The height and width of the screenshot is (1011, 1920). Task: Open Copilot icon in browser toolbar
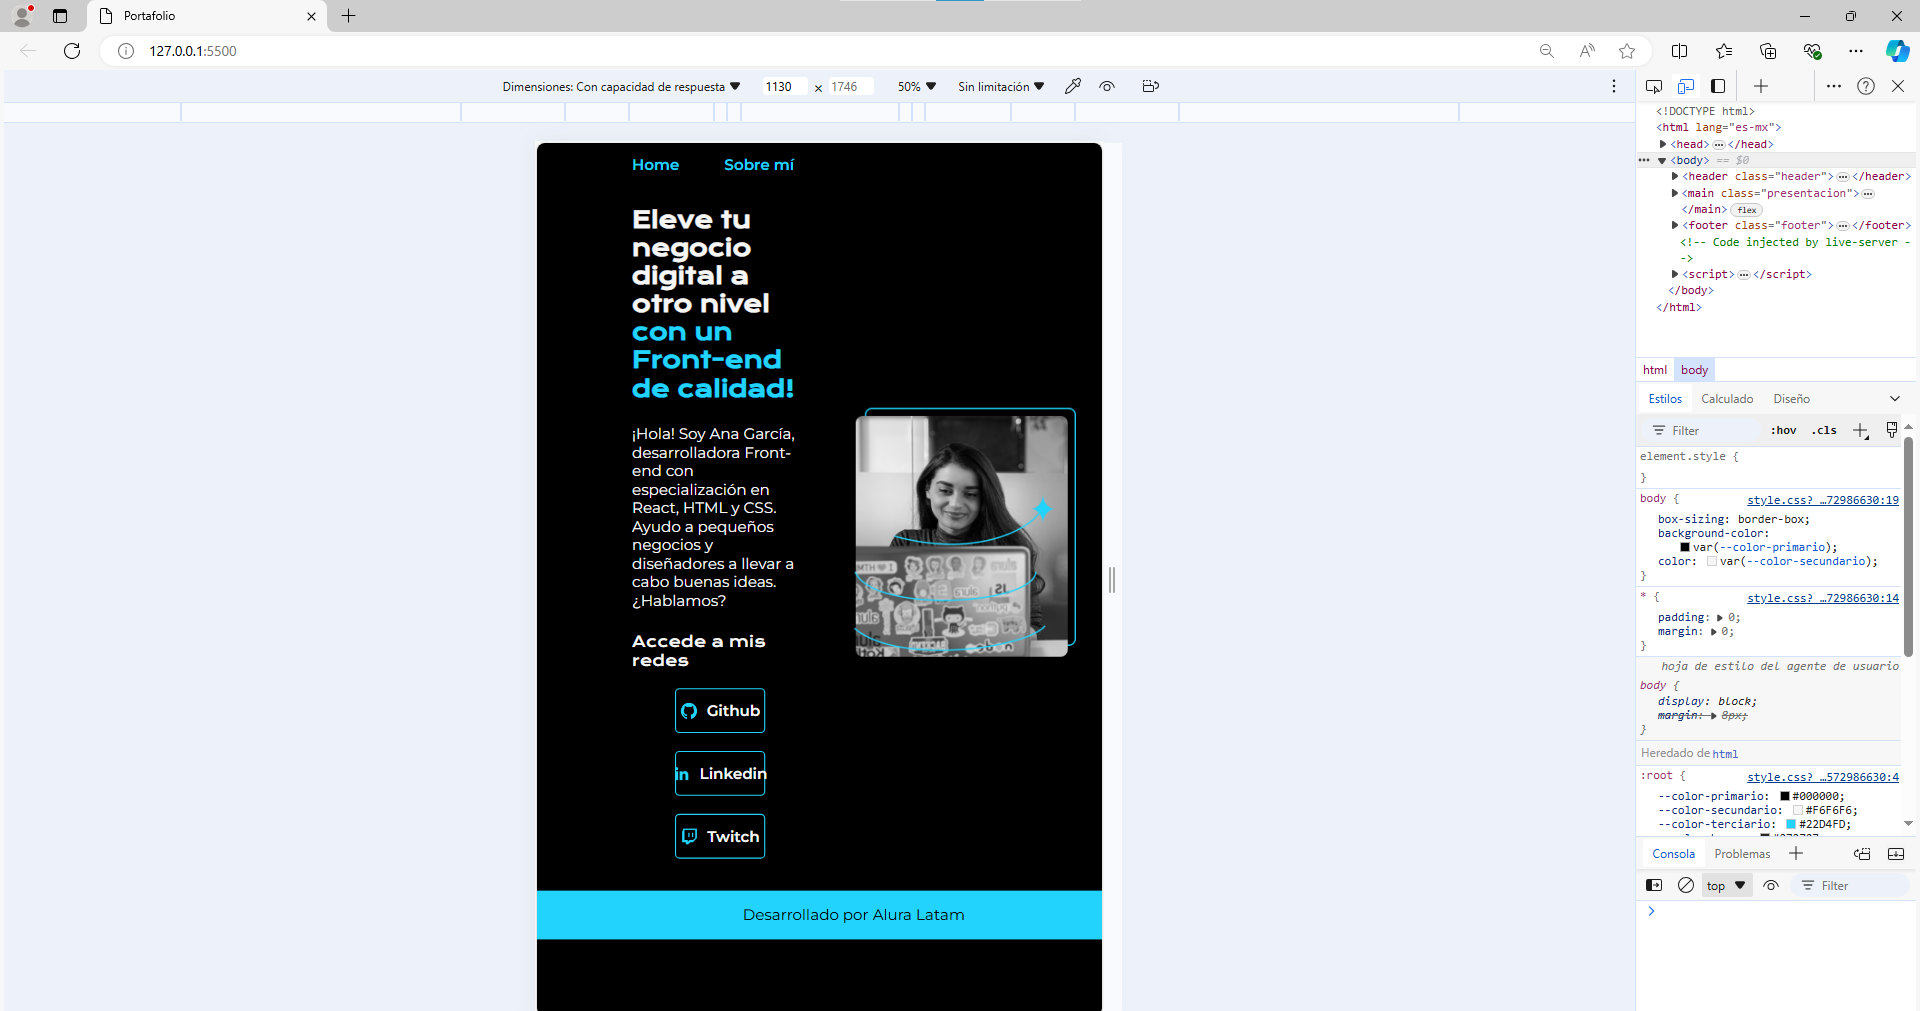click(x=1897, y=51)
